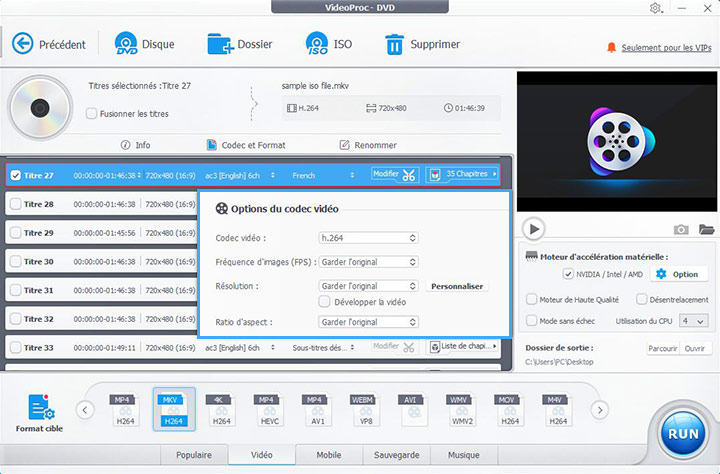Screen dimensions: 720x474
Task: Switch to the Vidéo tab
Action: tap(262, 455)
